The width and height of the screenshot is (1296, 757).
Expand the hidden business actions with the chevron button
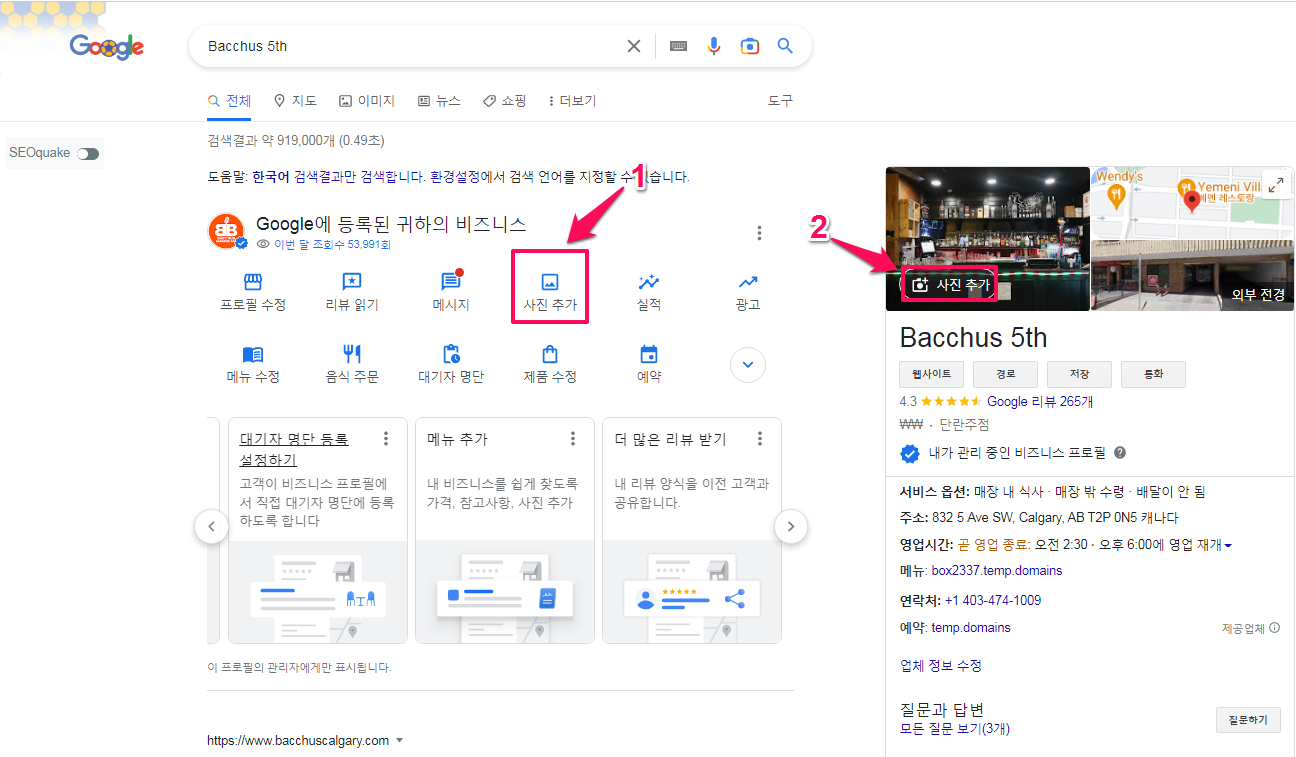[747, 365]
